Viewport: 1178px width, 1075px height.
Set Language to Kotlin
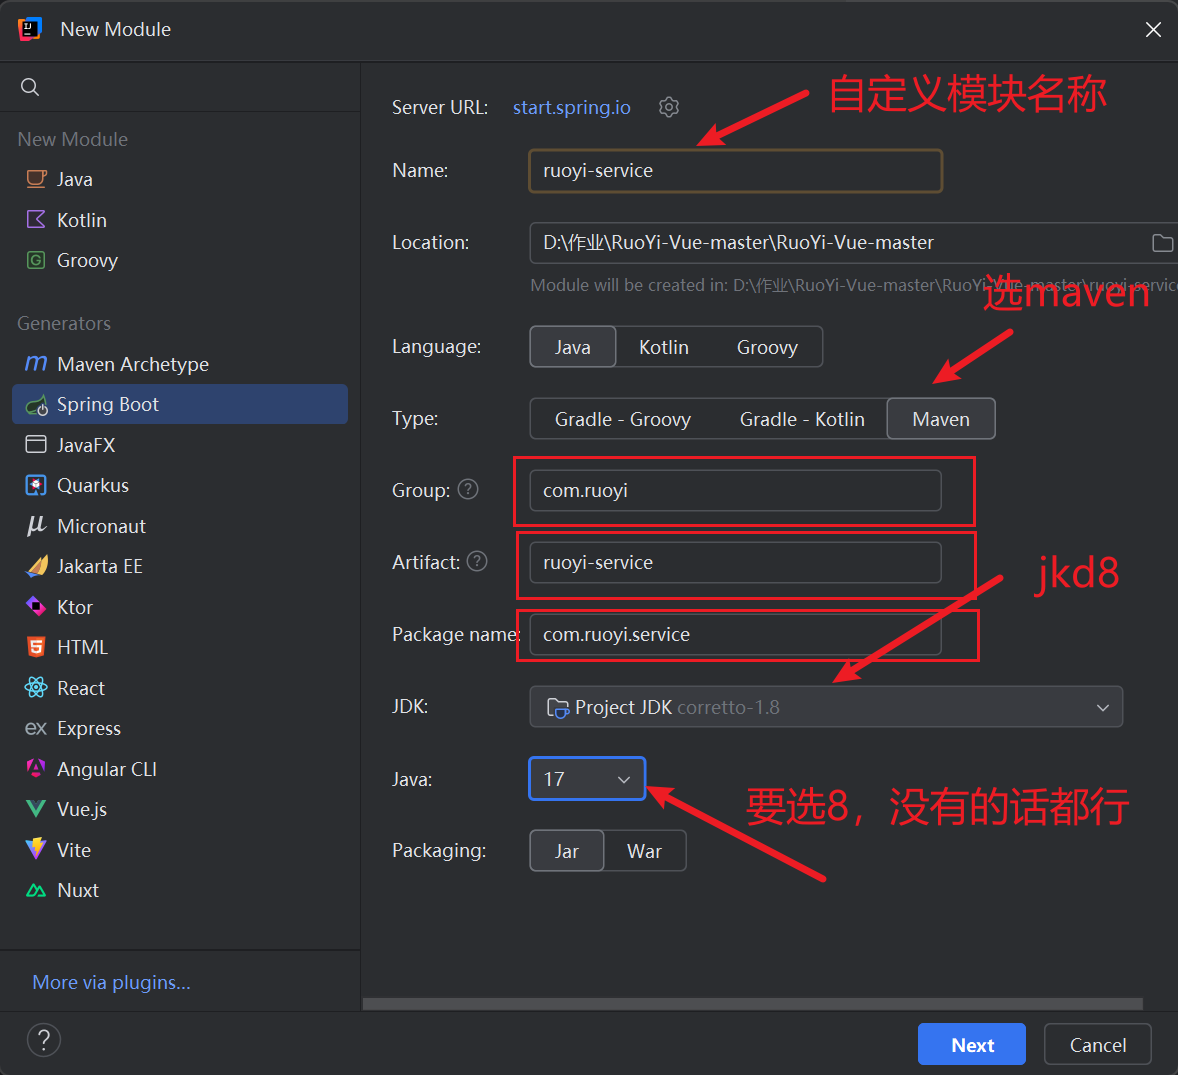[663, 347]
